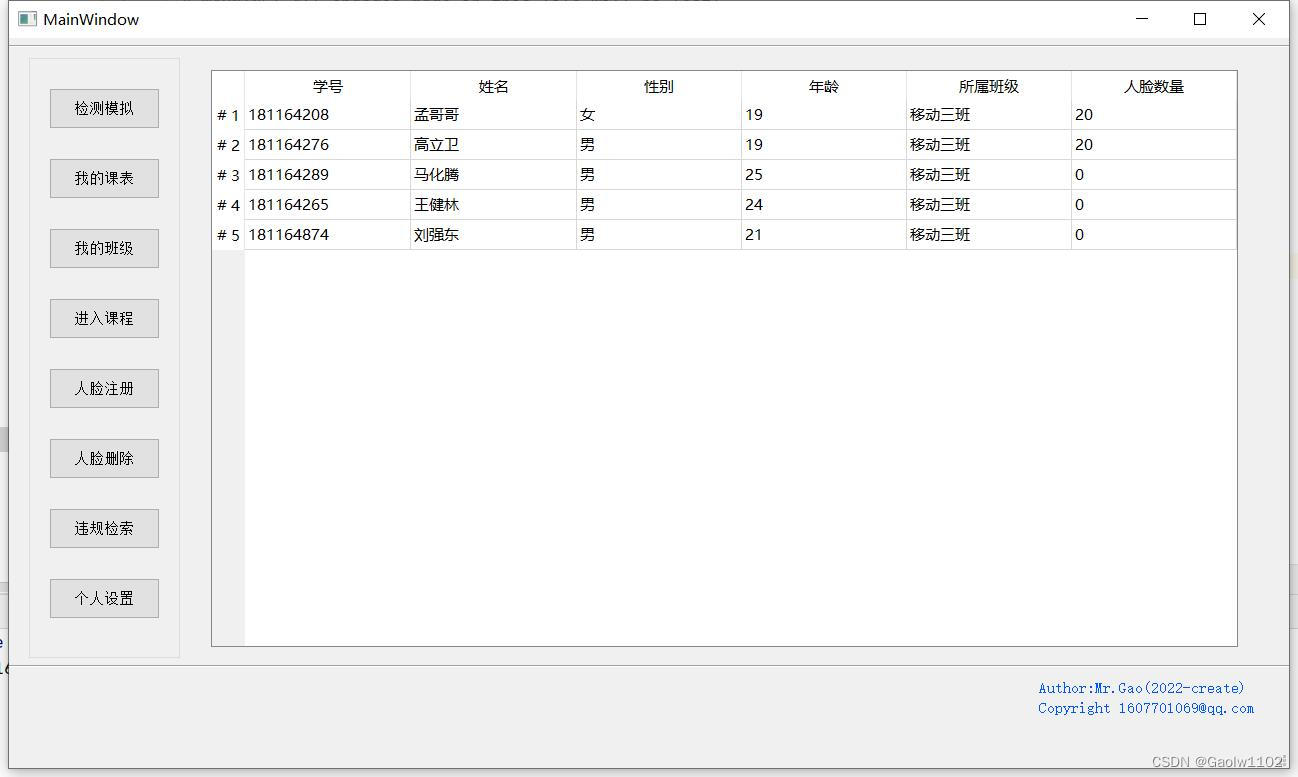Click the name cell 马化腾
The image size is (1298, 777).
(494, 175)
